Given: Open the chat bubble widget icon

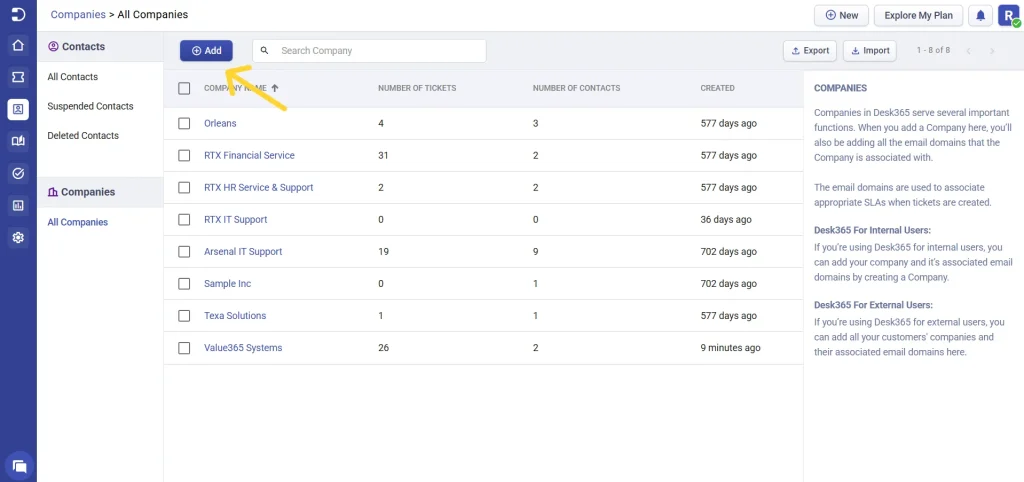Looking at the screenshot, I should pyautogui.click(x=19, y=466).
